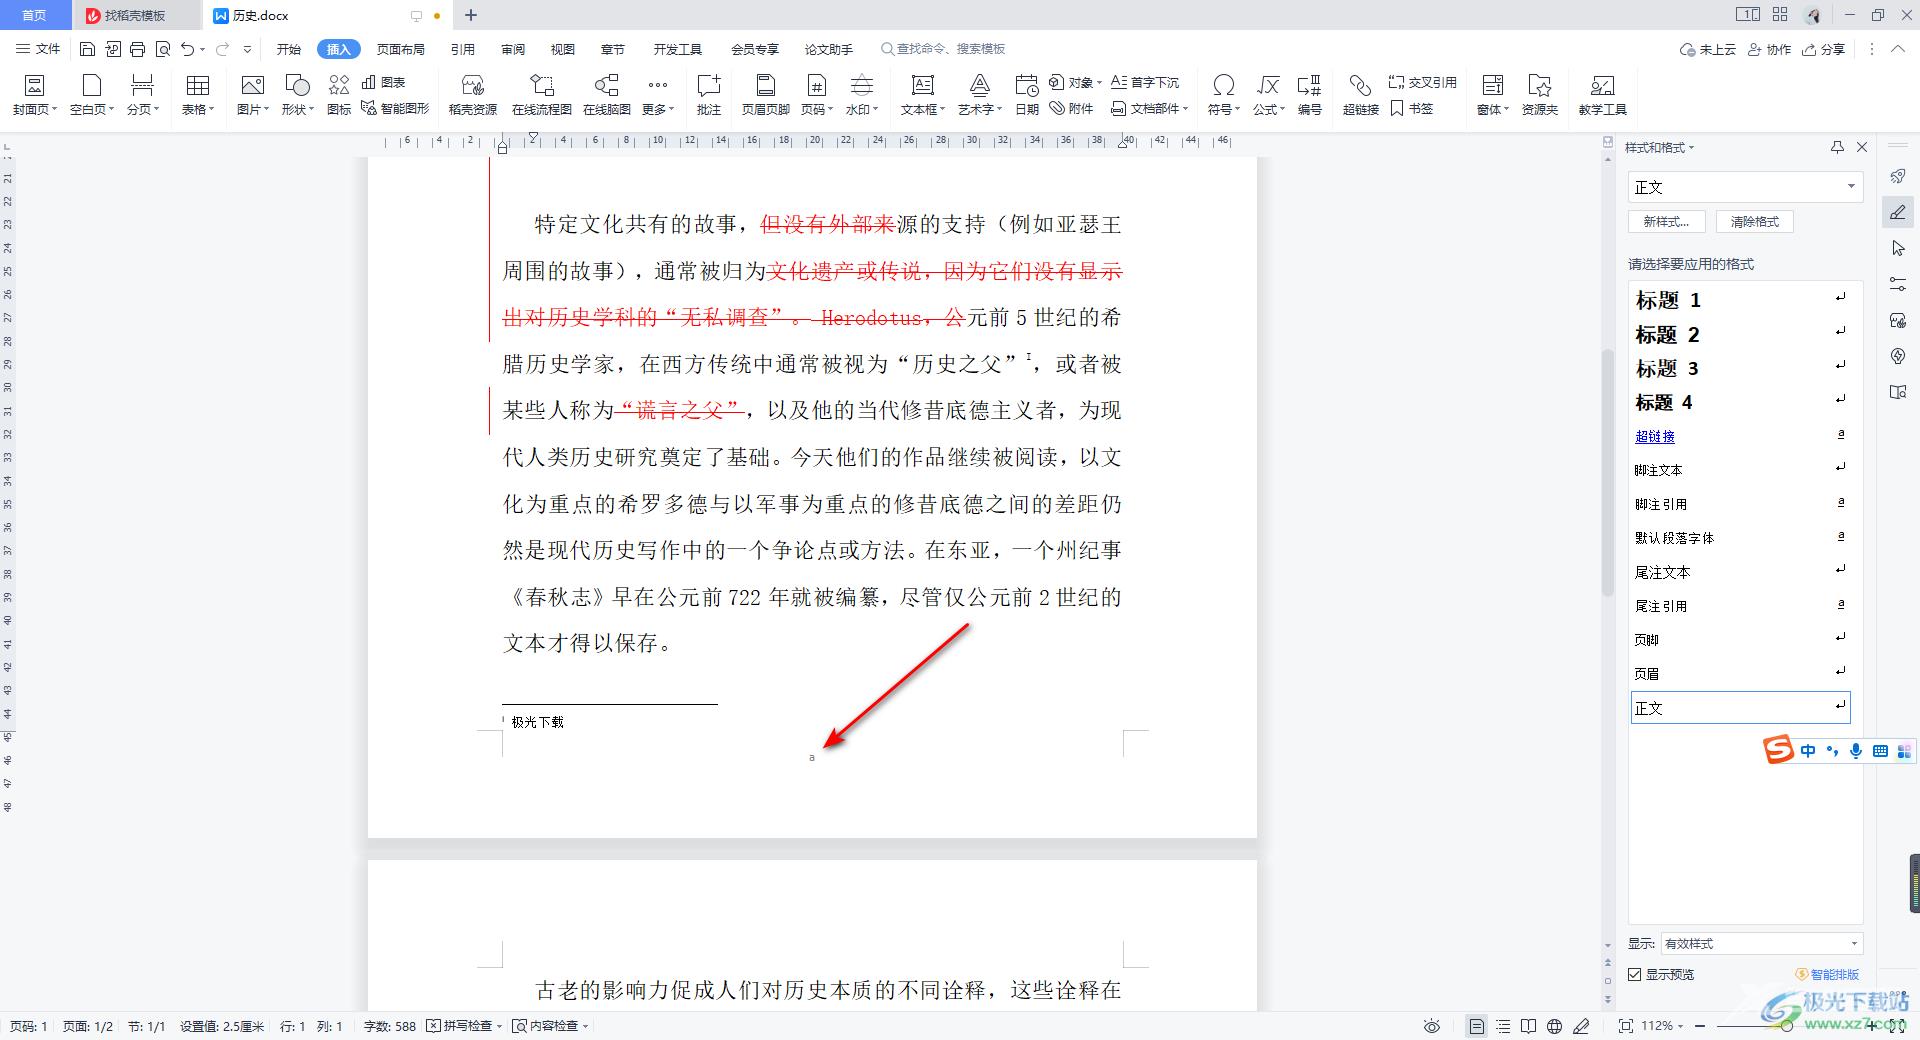This screenshot has height=1040, width=1920.
Task: Insert a smart graphic (智能图形)
Action: pyautogui.click(x=395, y=108)
